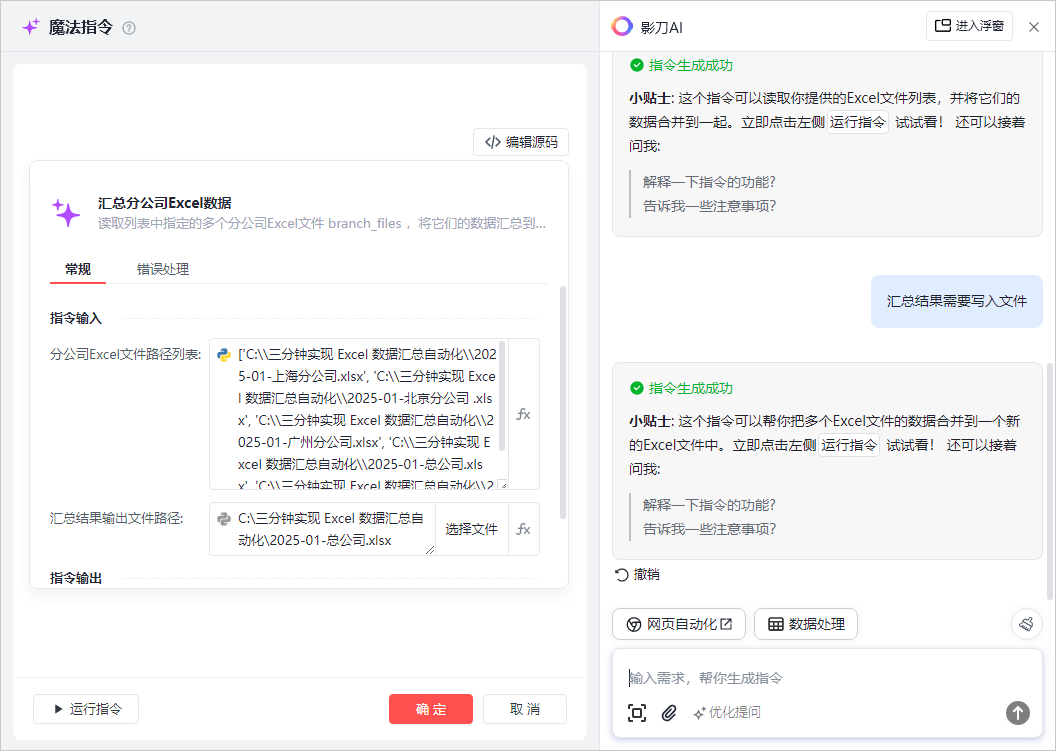Screen dimensions: 1056x751
Task: Click 选择文件 to choose output file
Action: (x=471, y=529)
